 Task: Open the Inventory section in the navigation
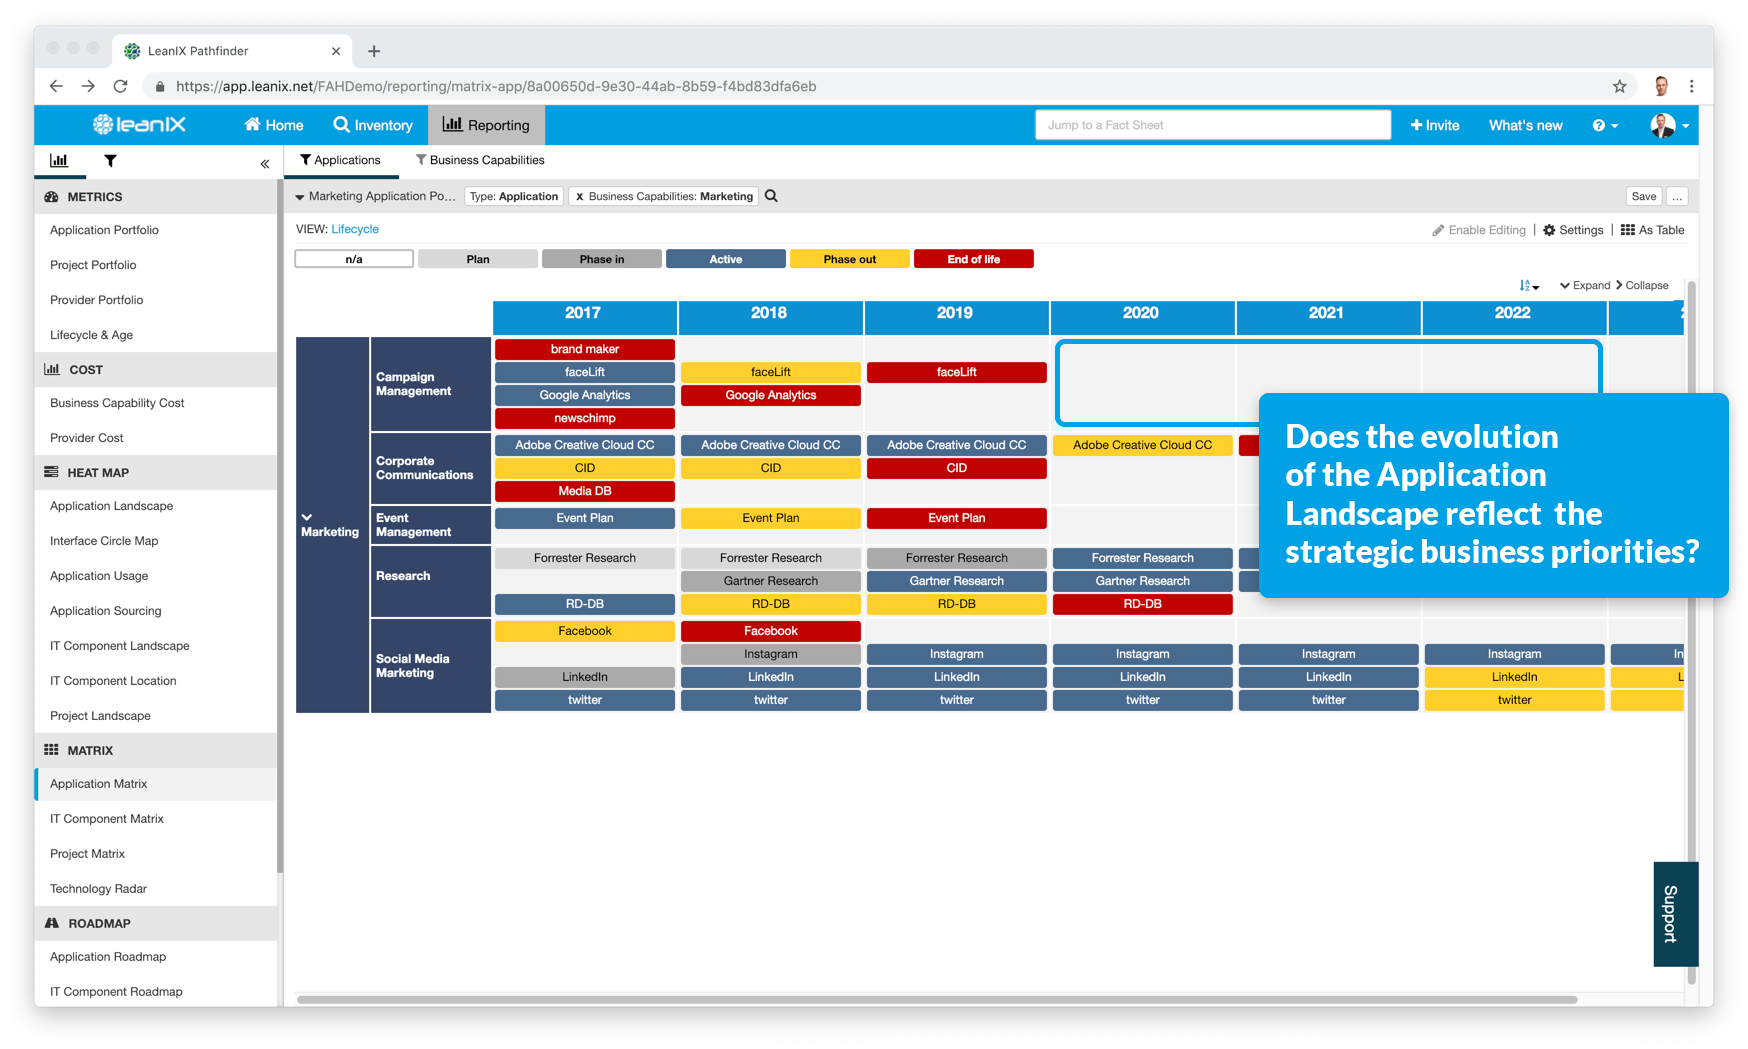pos(373,125)
